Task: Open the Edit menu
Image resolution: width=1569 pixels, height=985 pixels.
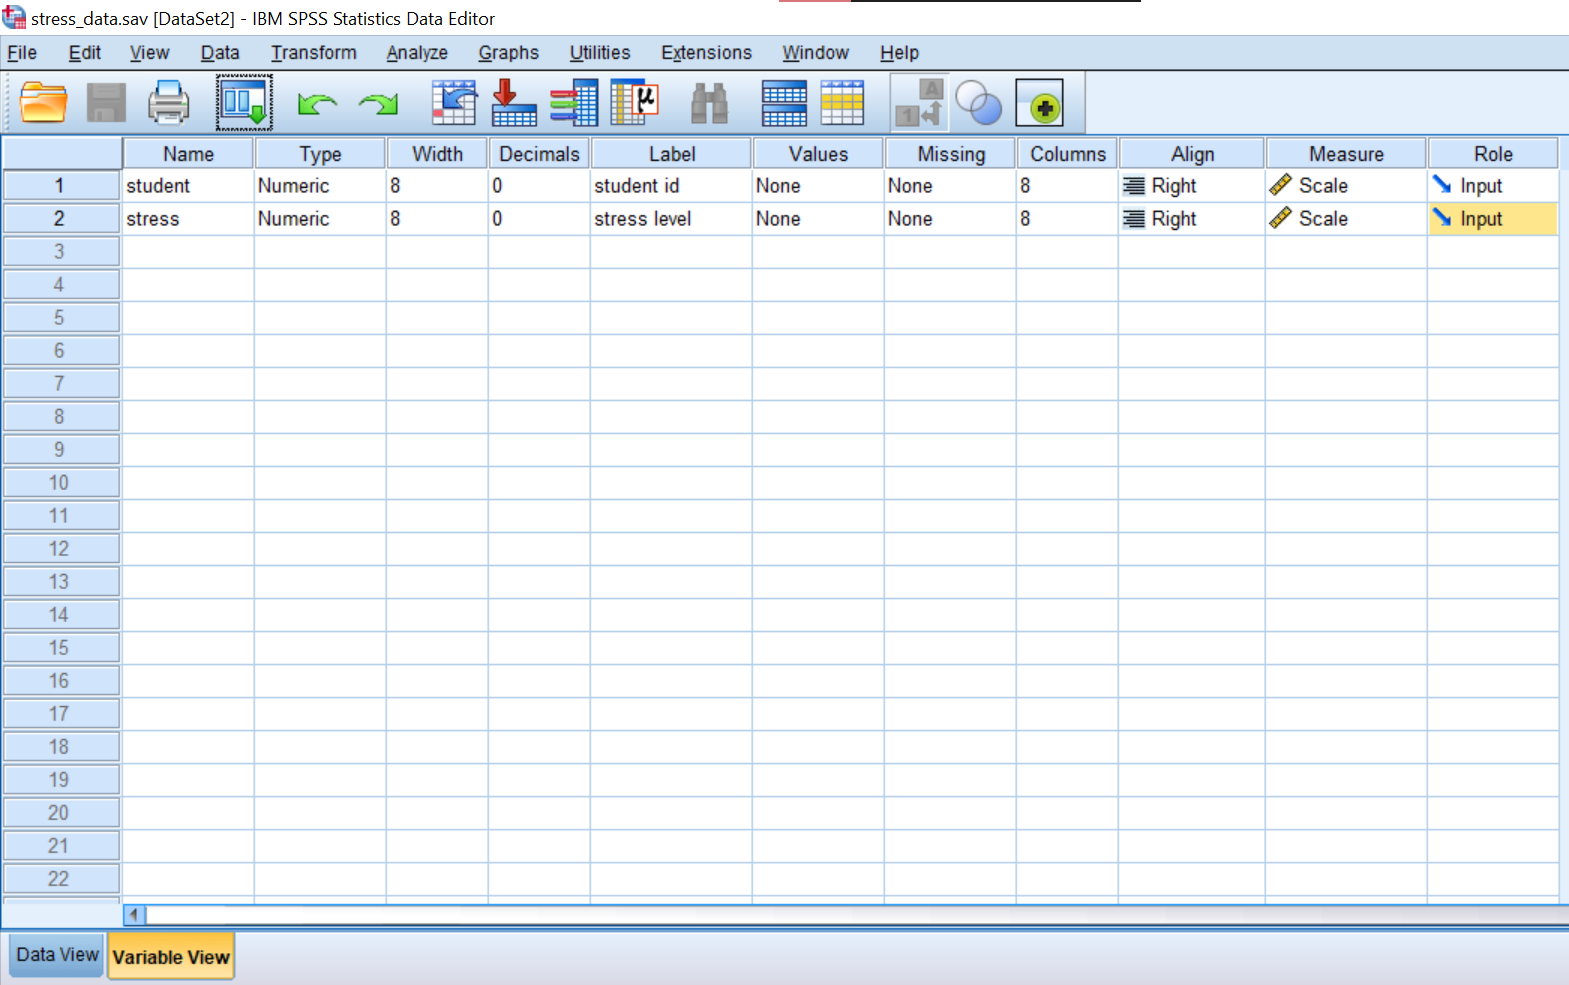Action: (85, 53)
